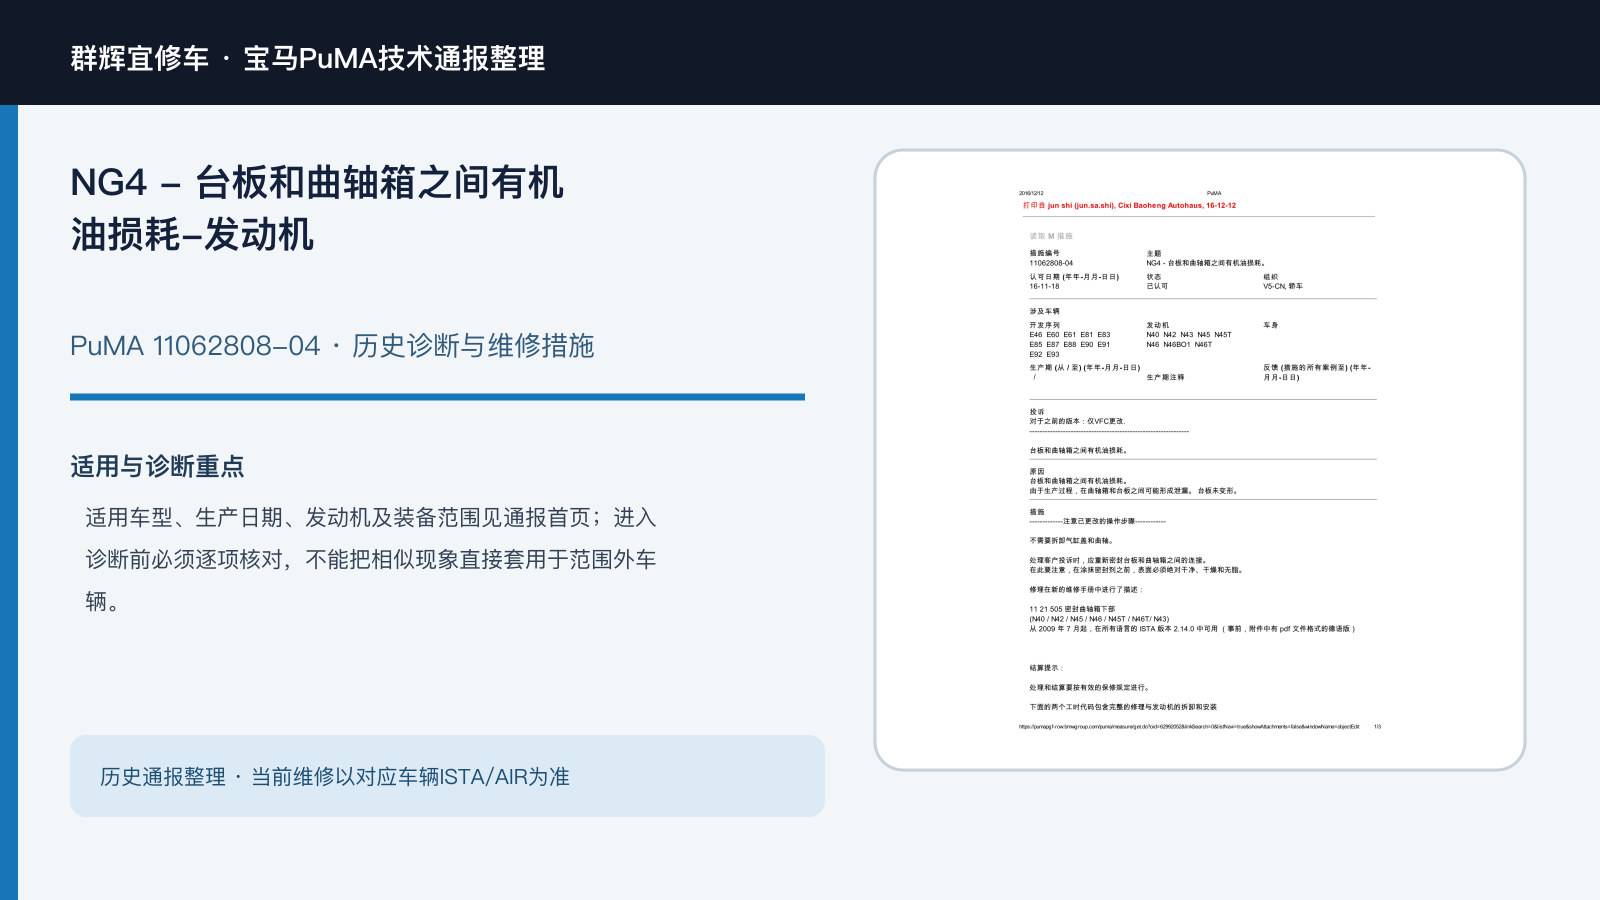
Task: Click the engine list N40 N42 N43 N45 N45T
Action: click(x=1189, y=335)
